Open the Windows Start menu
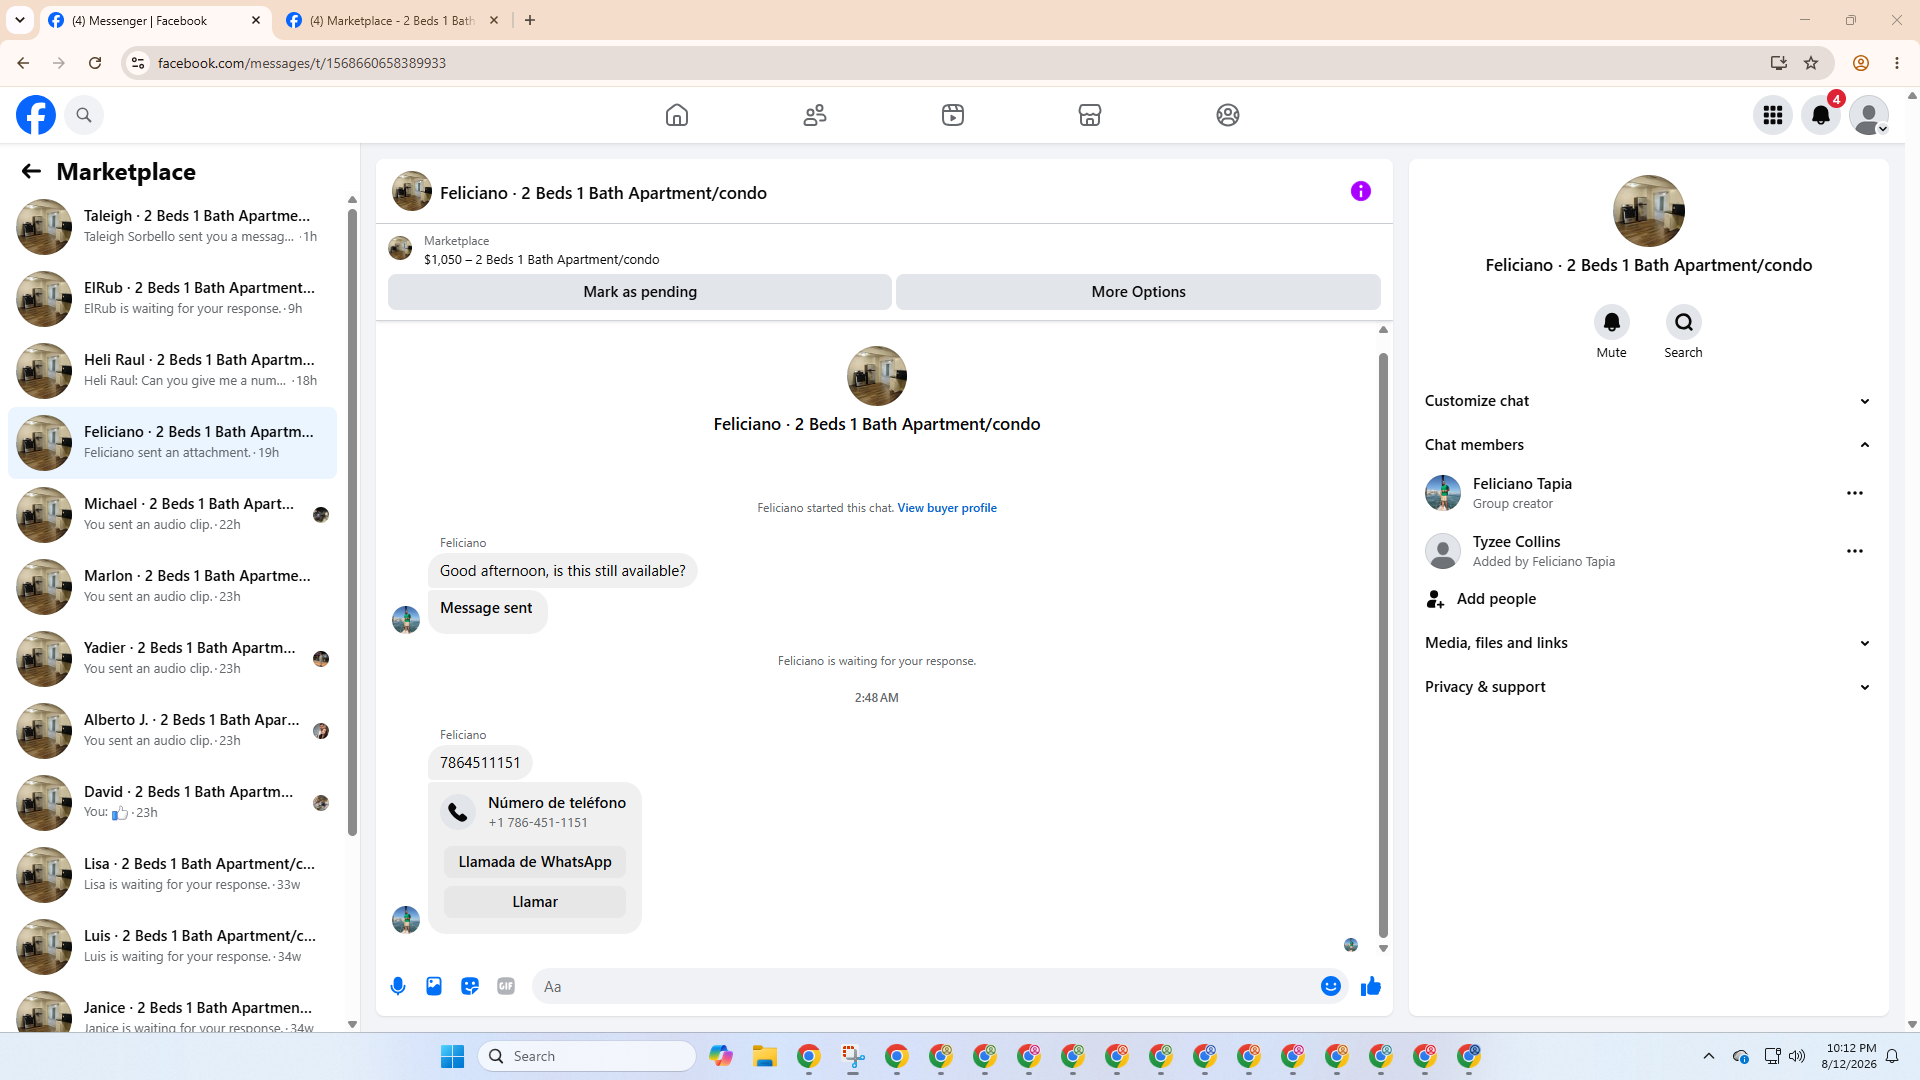Image resolution: width=1920 pixels, height=1080 pixels. click(453, 1056)
